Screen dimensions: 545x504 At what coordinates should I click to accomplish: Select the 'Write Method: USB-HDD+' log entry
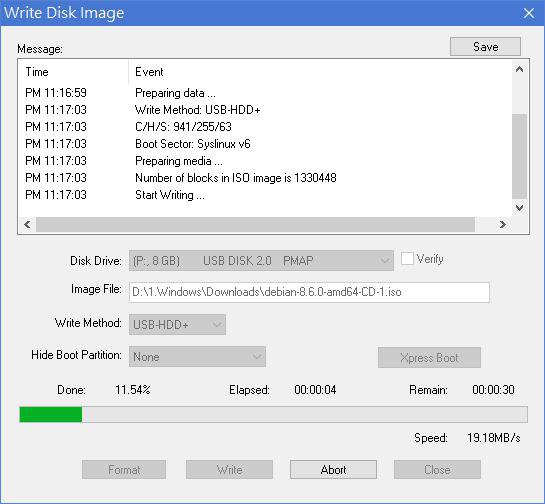click(265, 110)
